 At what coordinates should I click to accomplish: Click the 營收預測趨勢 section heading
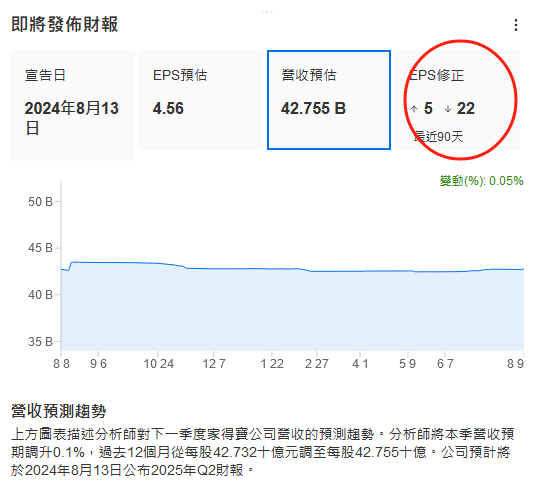pos(59,411)
